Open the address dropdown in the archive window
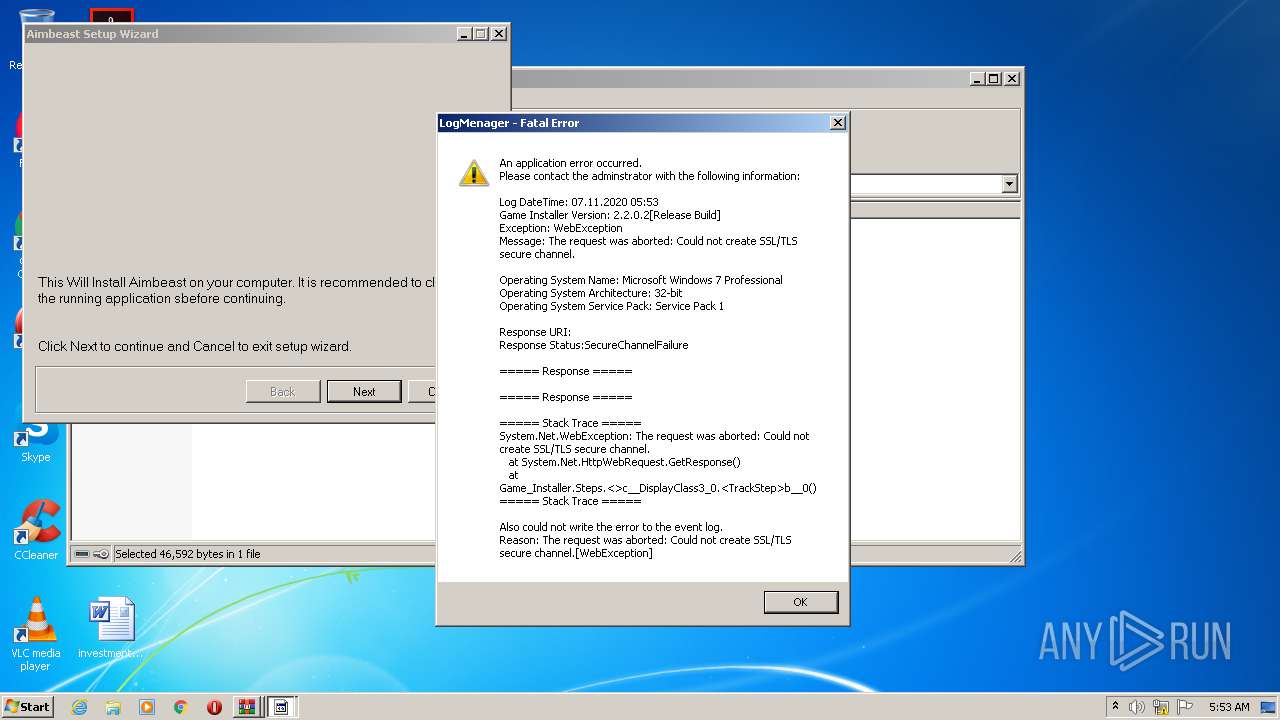 click(x=1009, y=184)
